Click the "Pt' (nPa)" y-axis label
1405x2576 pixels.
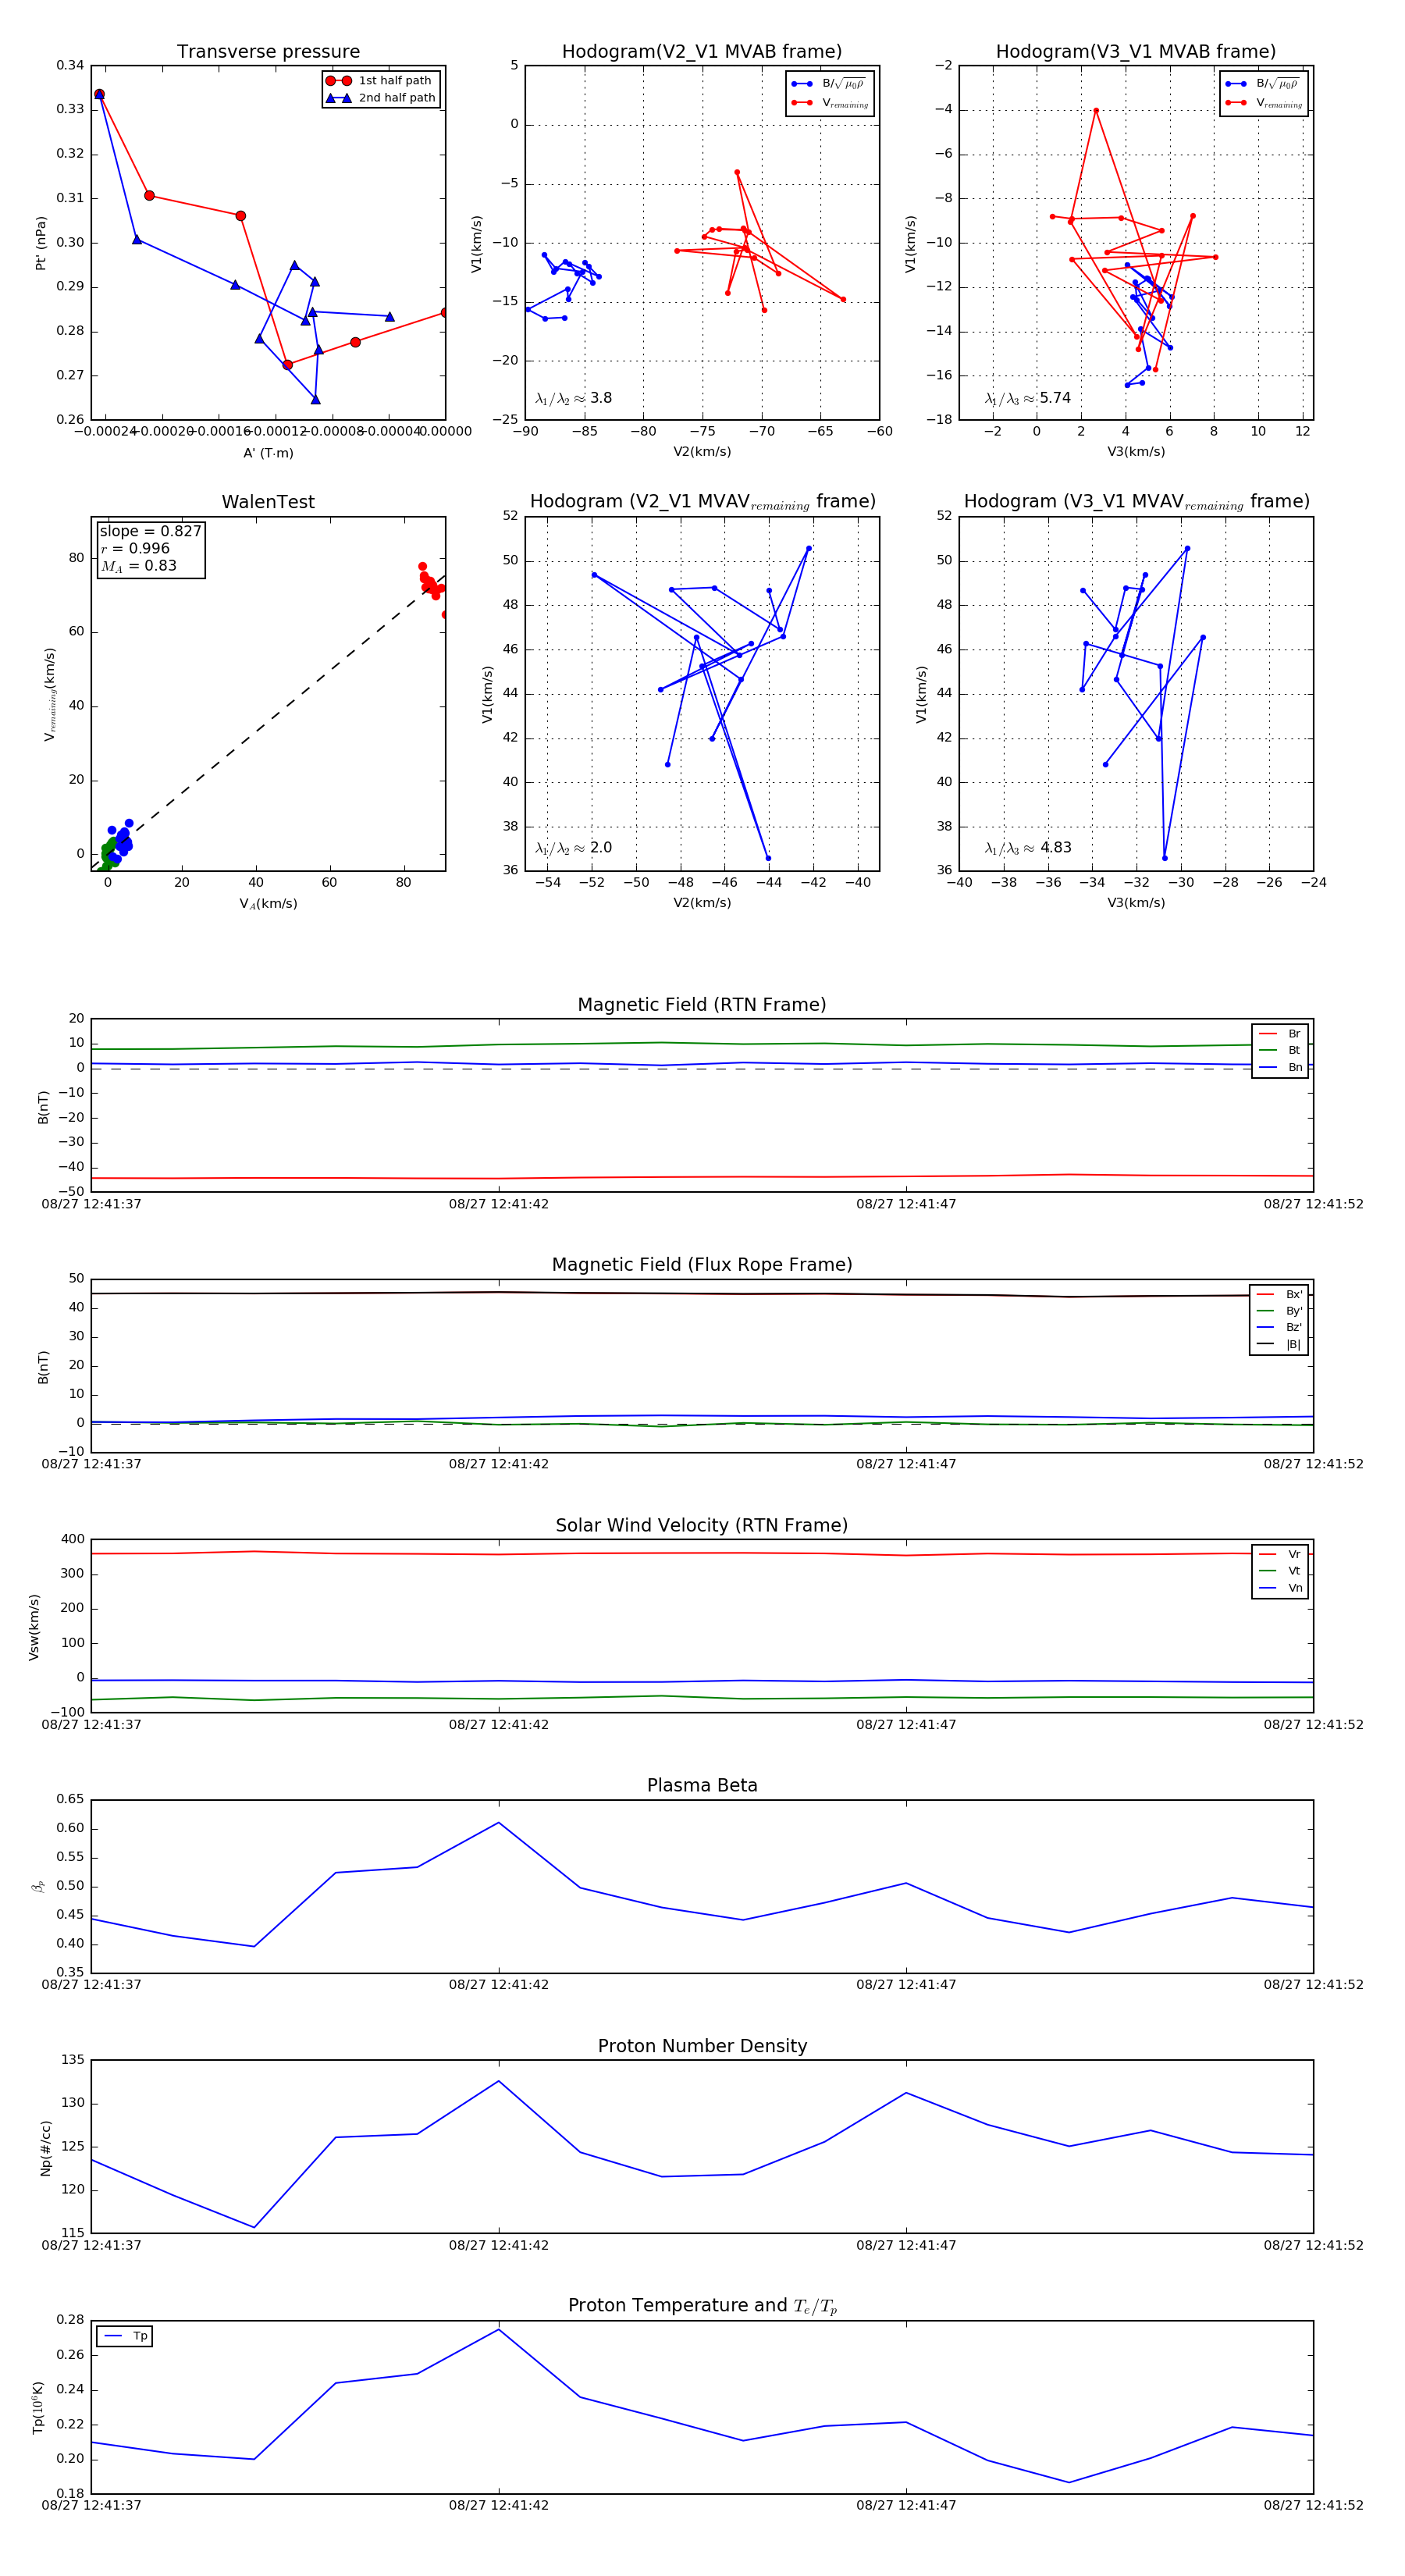coord(41,243)
